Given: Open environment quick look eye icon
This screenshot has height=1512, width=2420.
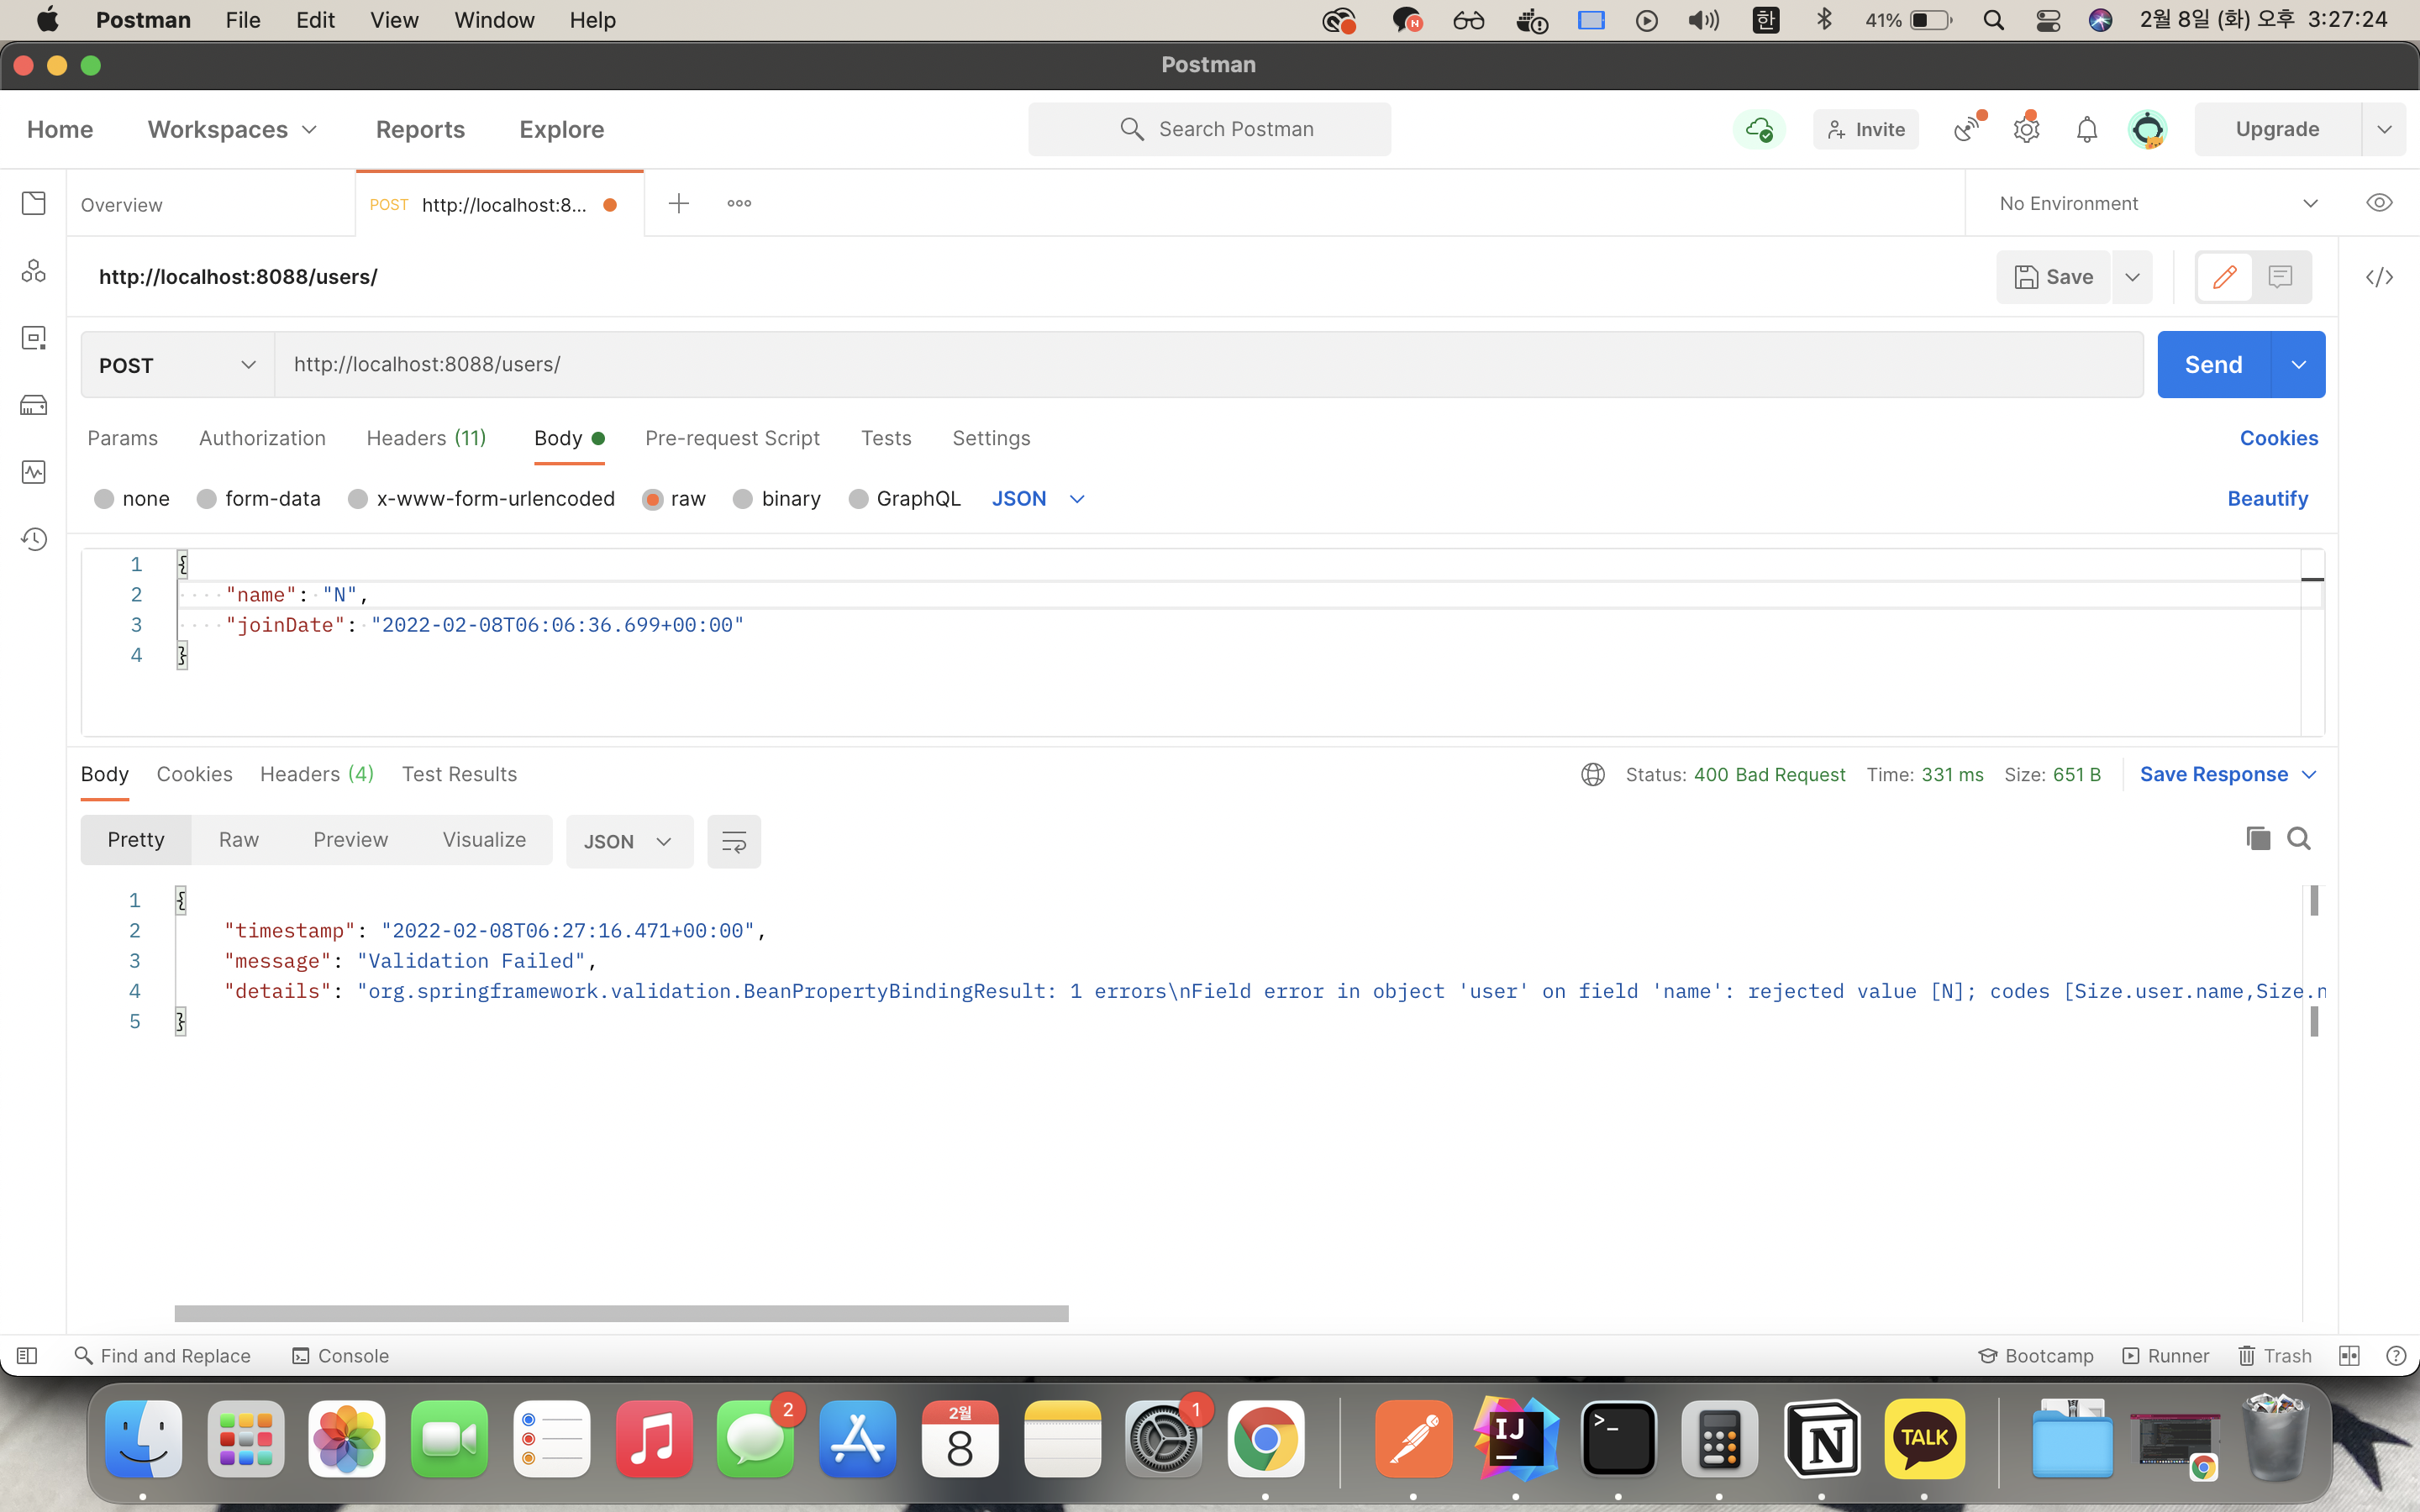Looking at the screenshot, I should pos(2379,203).
